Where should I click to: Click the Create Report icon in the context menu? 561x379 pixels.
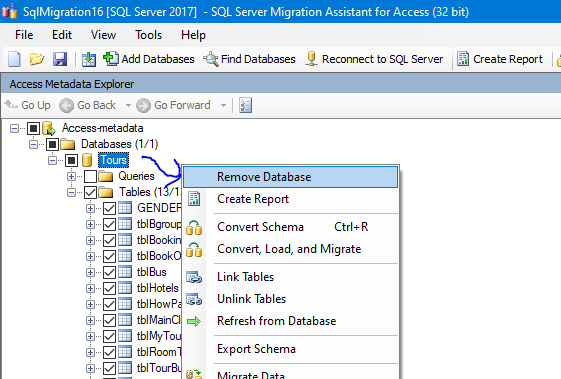click(x=194, y=199)
